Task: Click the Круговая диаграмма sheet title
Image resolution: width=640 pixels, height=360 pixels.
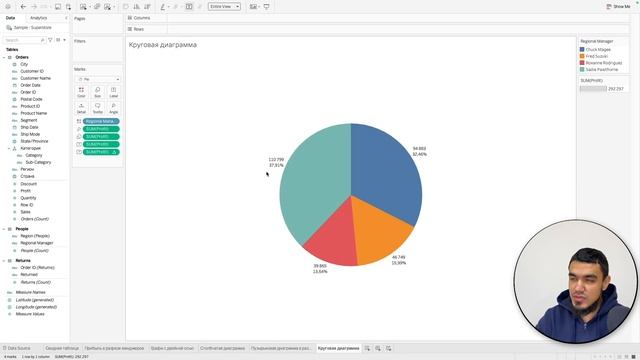Action: (x=163, y=45)
